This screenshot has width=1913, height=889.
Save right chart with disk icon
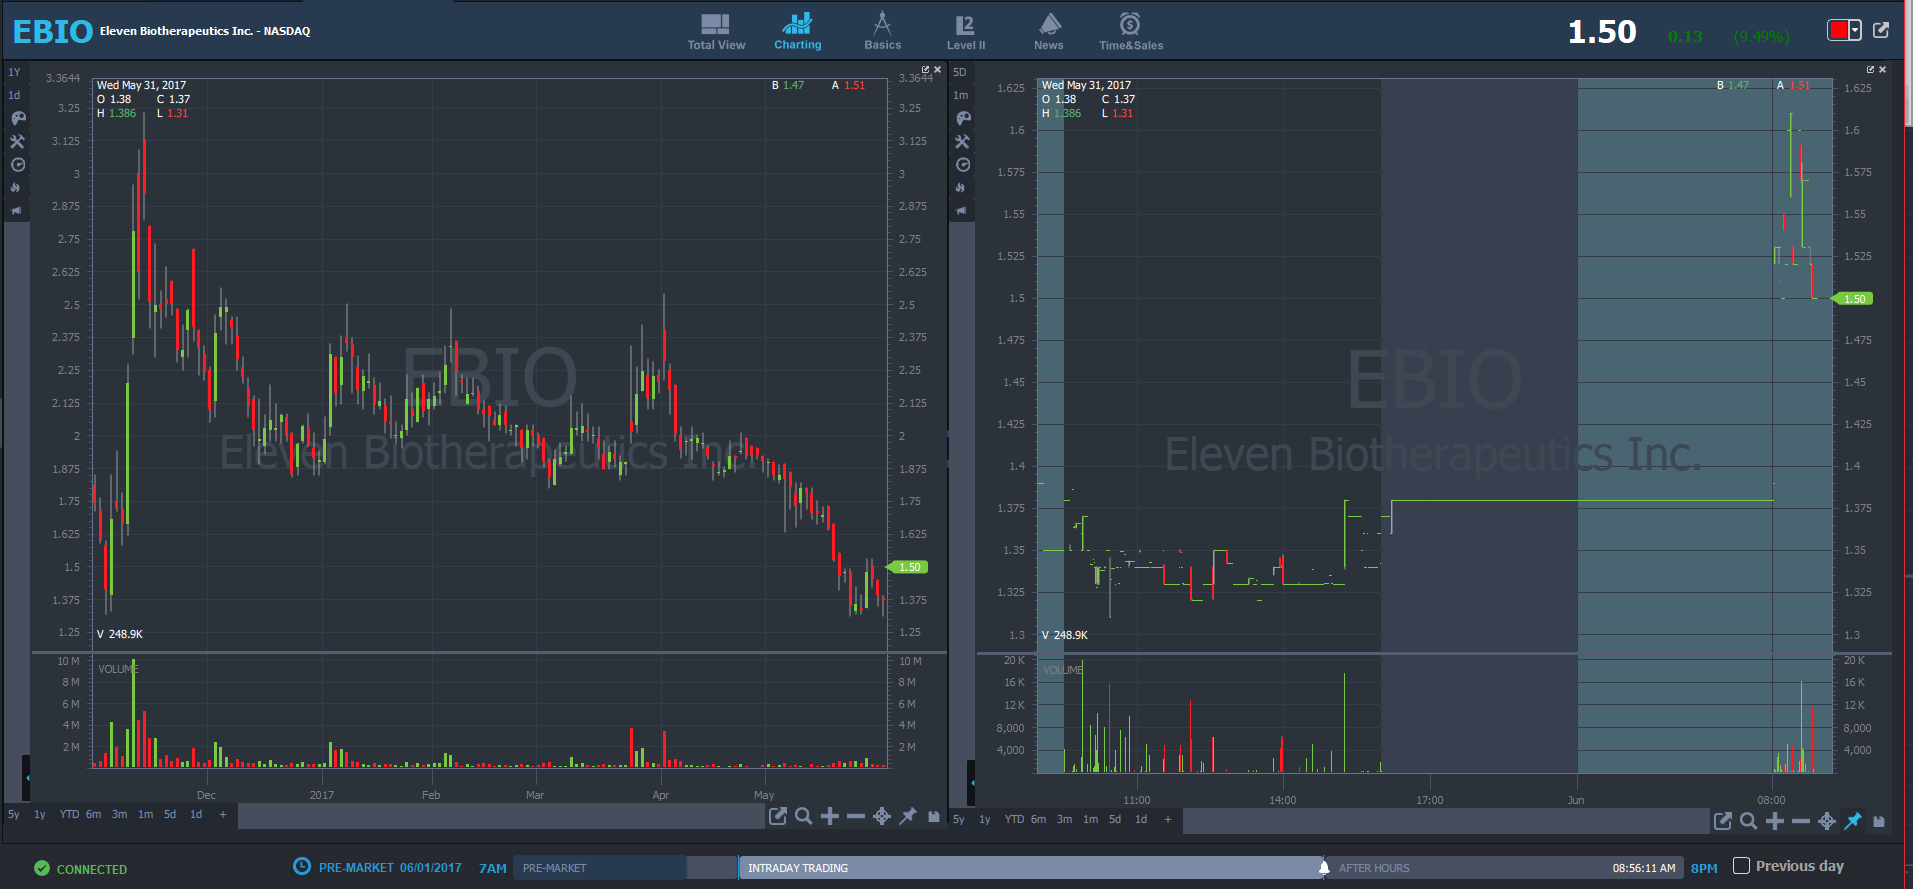[x=1879, y=821]
